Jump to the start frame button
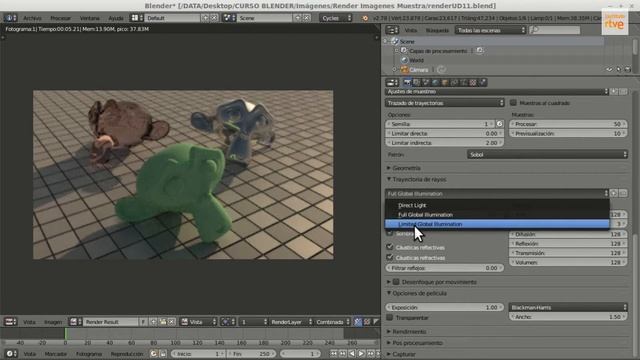Image resolution: width=640 pixels, height=360 pixels. click(x=334, y=353)
